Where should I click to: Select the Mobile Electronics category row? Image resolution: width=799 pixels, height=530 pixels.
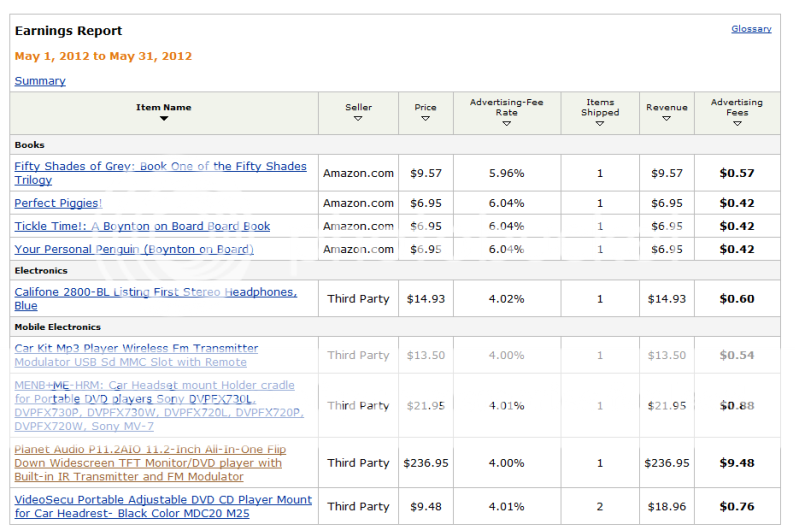[x=395, y=327]
